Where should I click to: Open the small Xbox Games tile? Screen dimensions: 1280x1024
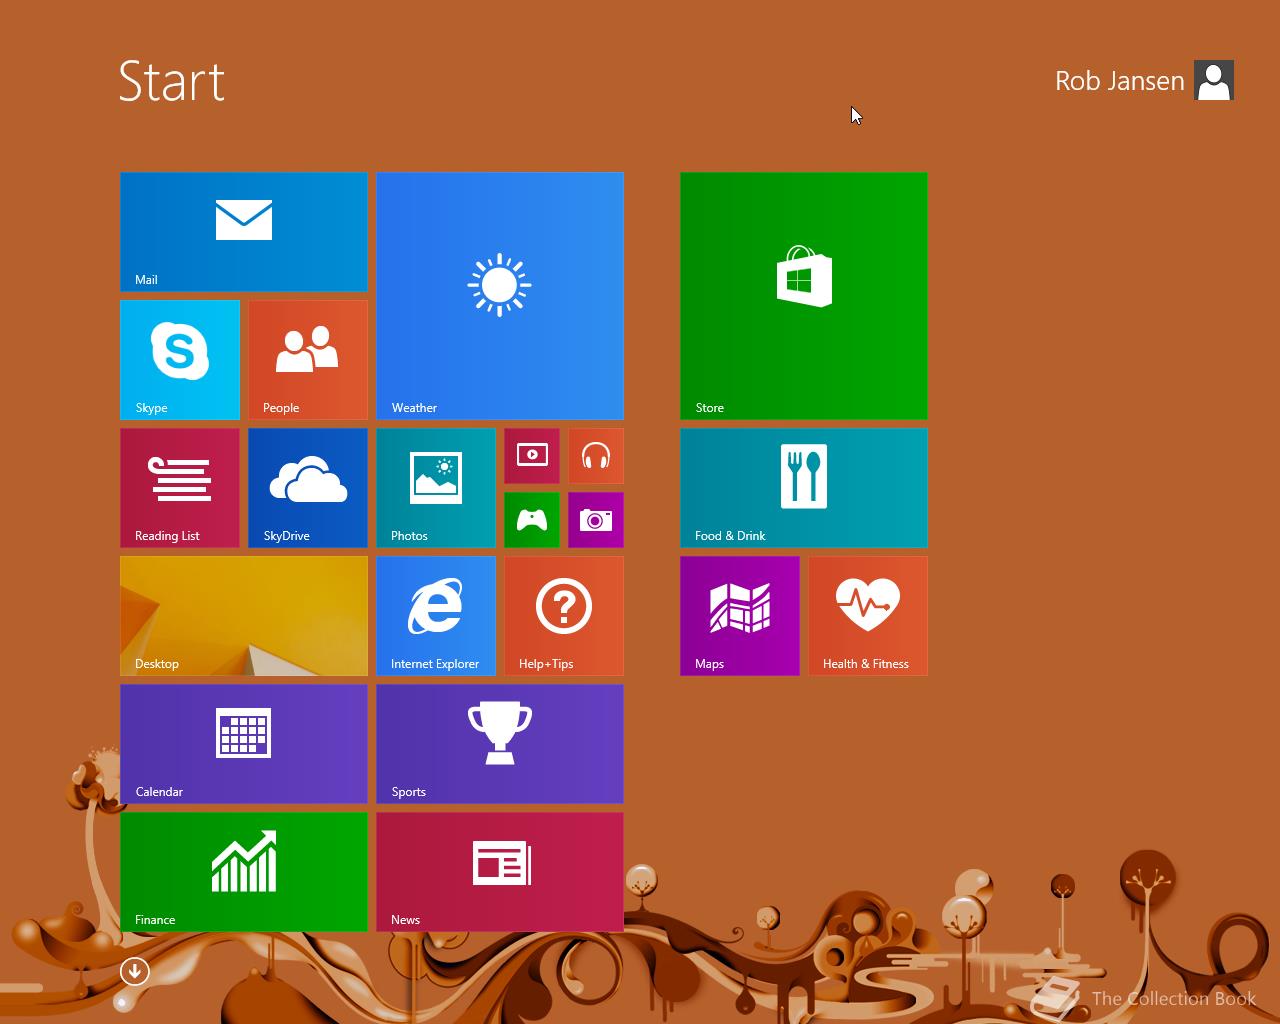[532, 520]
